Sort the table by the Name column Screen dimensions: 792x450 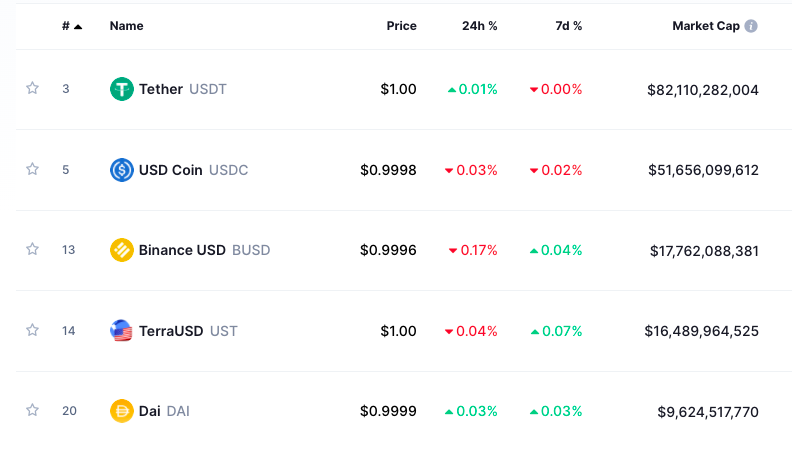126,26
